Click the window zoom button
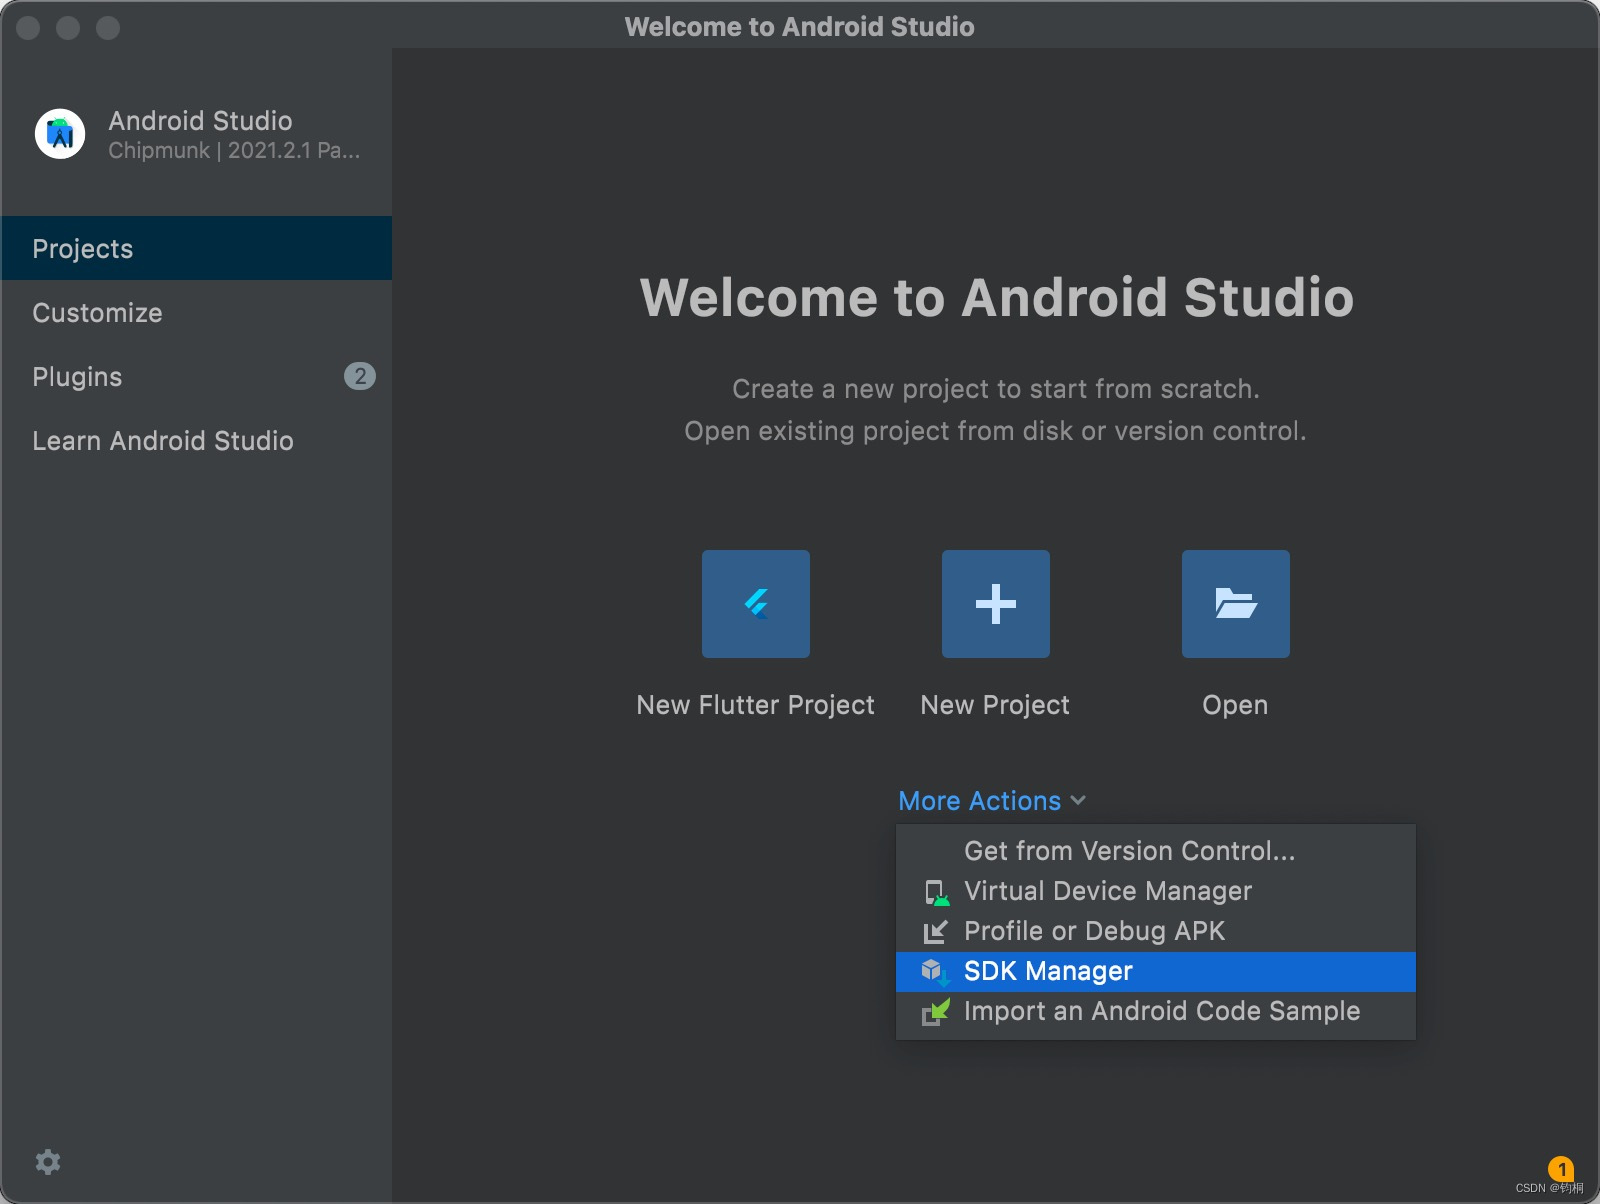Screen dimensions: 1600x1204 coord(108,27)
